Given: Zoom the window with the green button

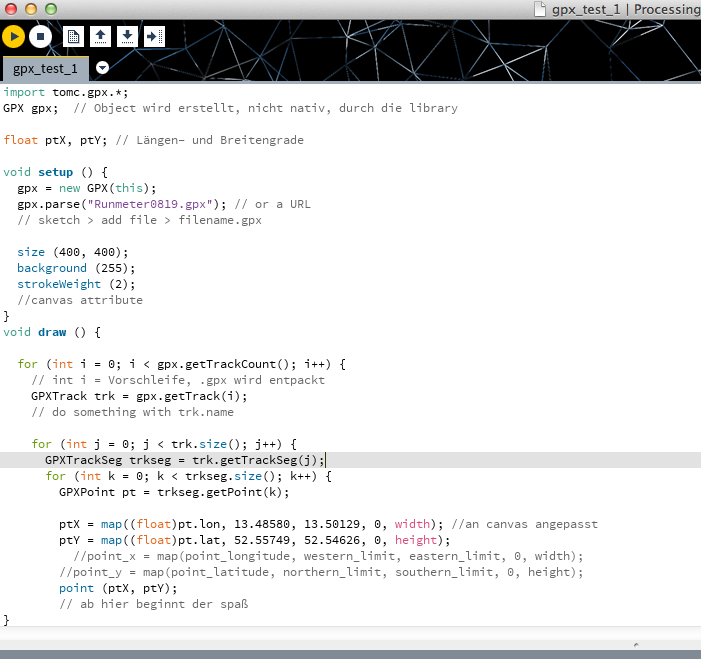Looking at the screenshot, I should coord(50,8).
